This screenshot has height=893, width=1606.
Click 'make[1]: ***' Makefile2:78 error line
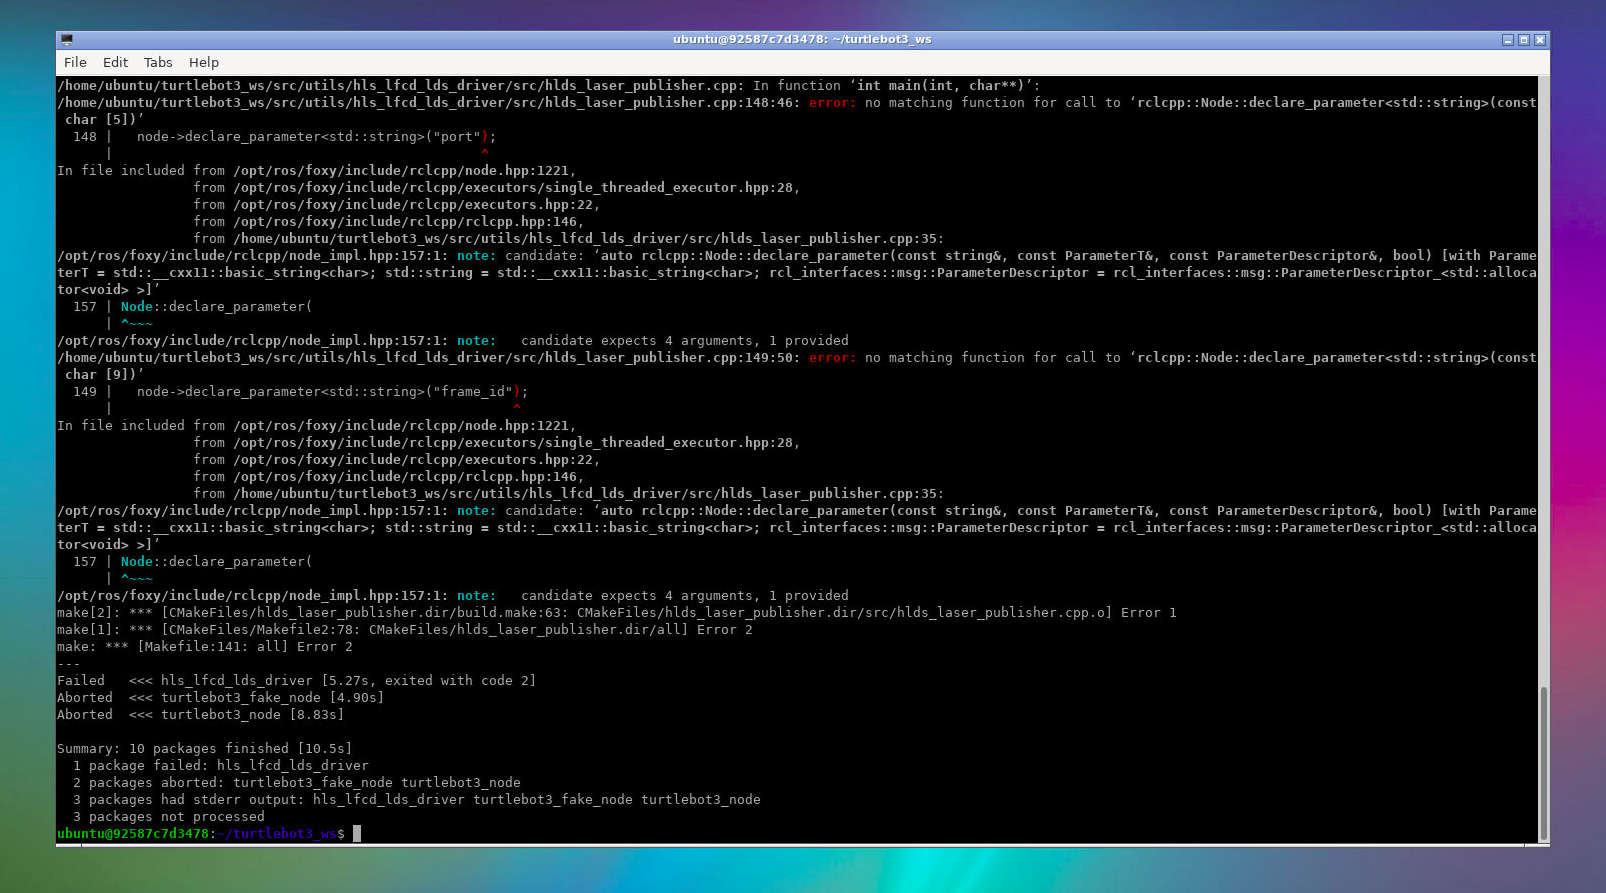click(404, 630)
